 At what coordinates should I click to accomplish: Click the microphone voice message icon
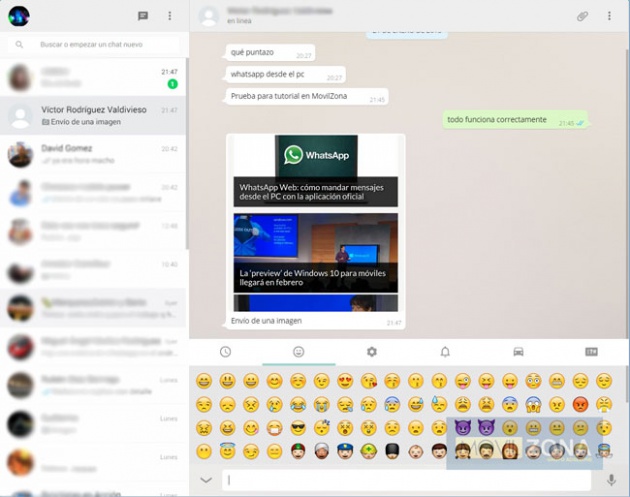[x=611, y=480]
